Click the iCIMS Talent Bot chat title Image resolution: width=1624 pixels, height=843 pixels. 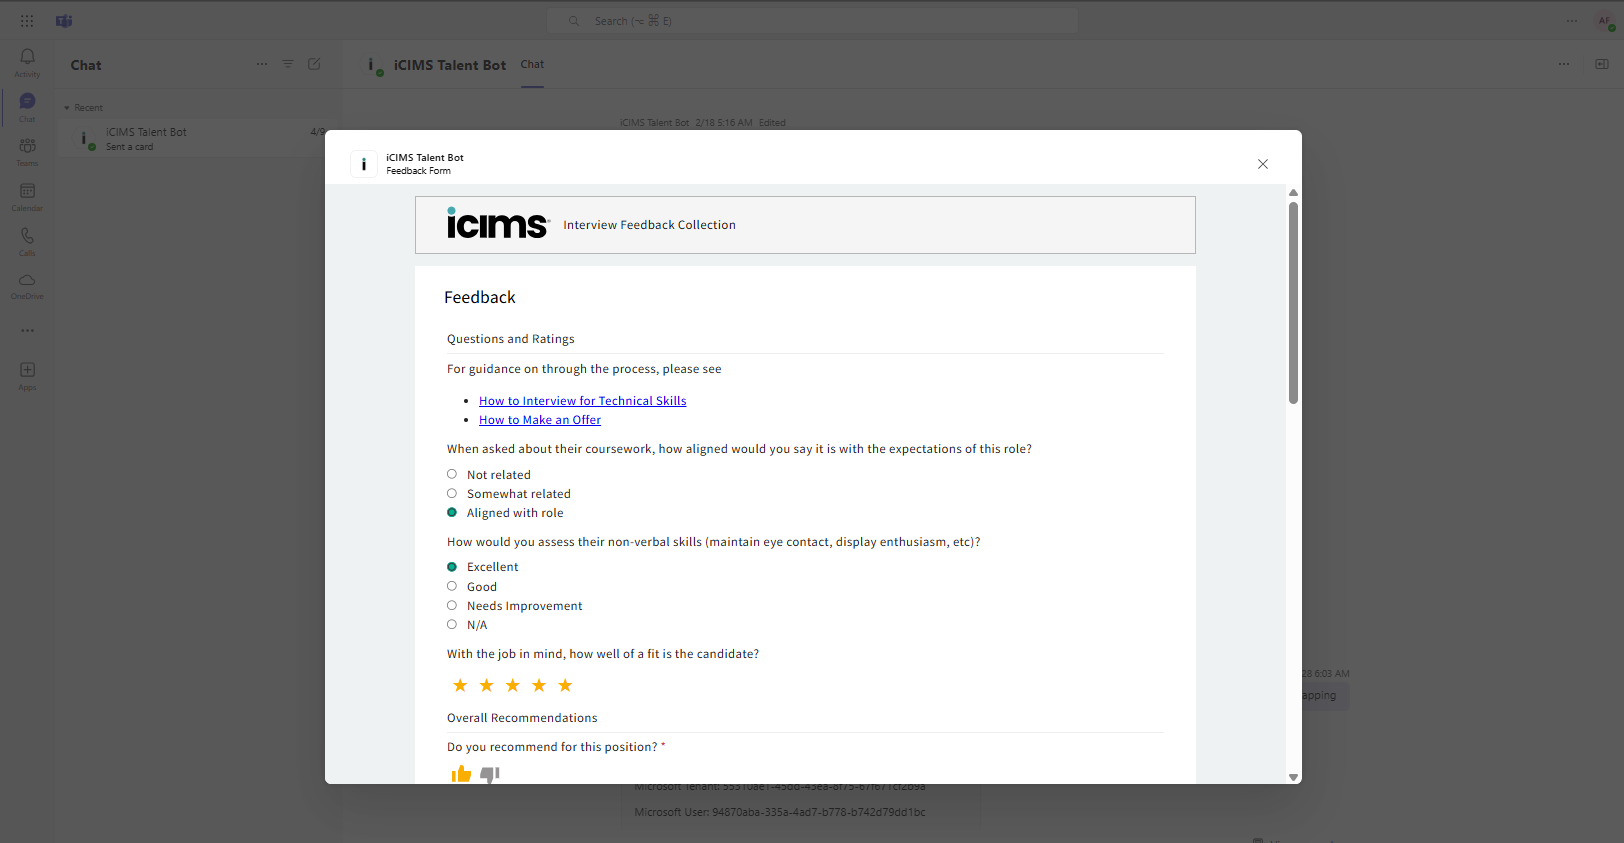tap(450, 65)
